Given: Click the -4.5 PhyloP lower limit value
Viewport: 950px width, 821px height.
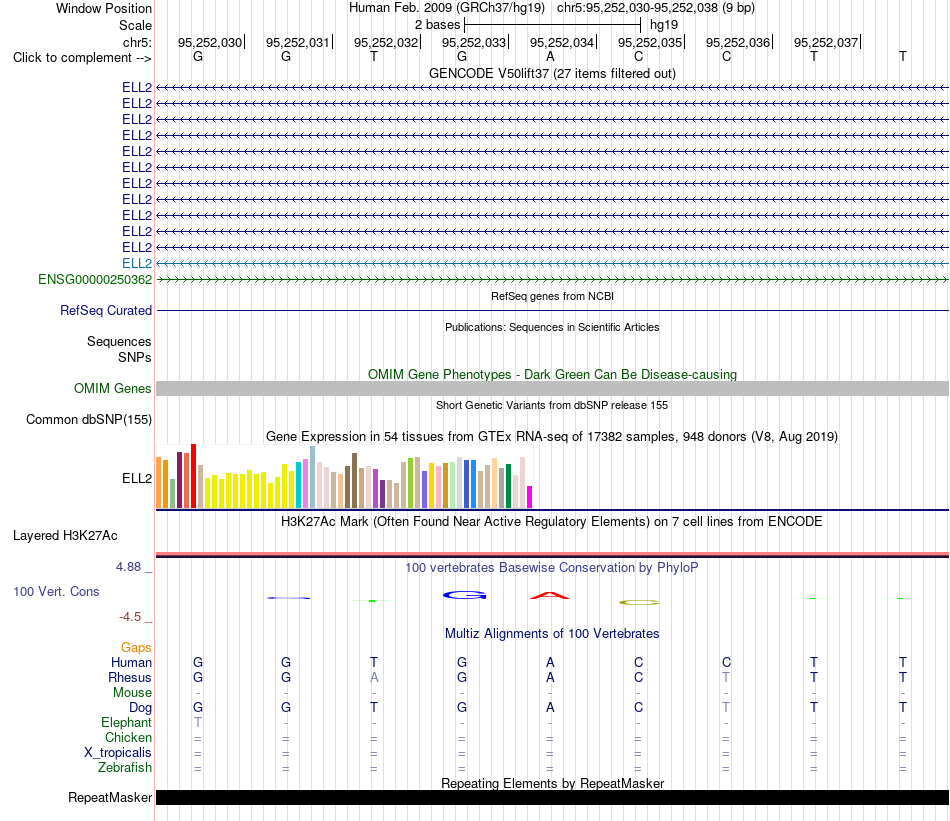Looking at the screenshot, I should (130, 617).
